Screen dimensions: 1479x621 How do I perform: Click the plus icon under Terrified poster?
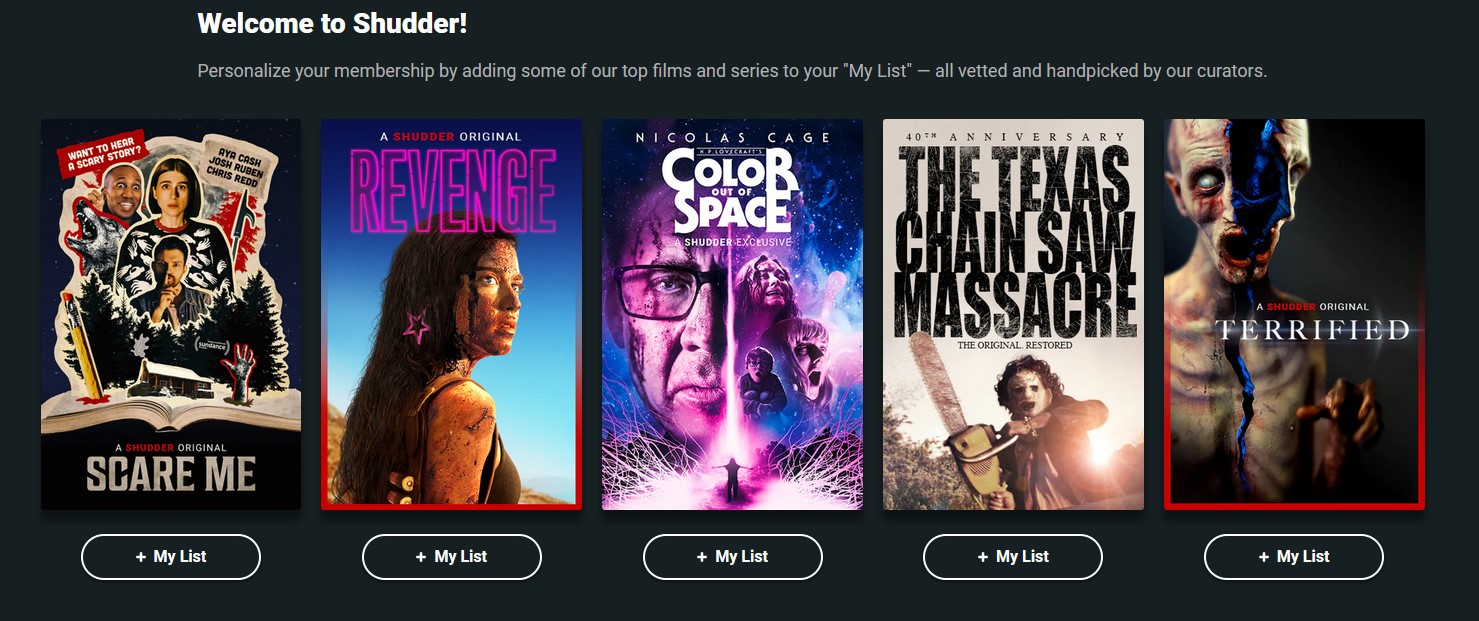click(1264, 557)
